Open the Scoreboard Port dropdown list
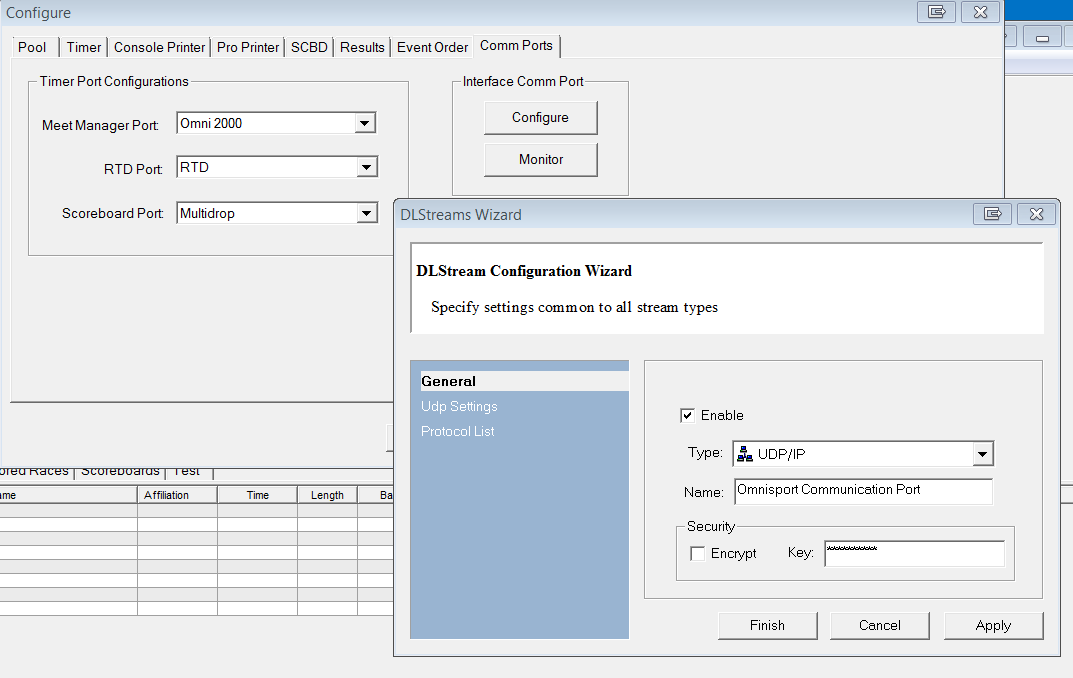This screenshot has width=1073, height=678. point(366,213)
